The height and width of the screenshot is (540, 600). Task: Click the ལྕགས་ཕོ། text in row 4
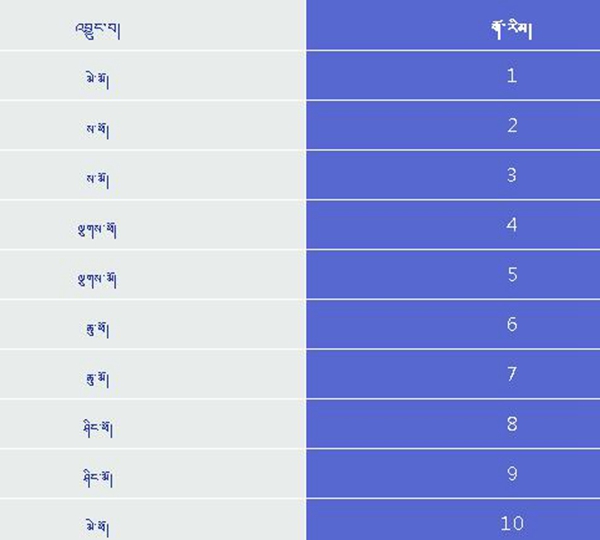pos(97,230)
